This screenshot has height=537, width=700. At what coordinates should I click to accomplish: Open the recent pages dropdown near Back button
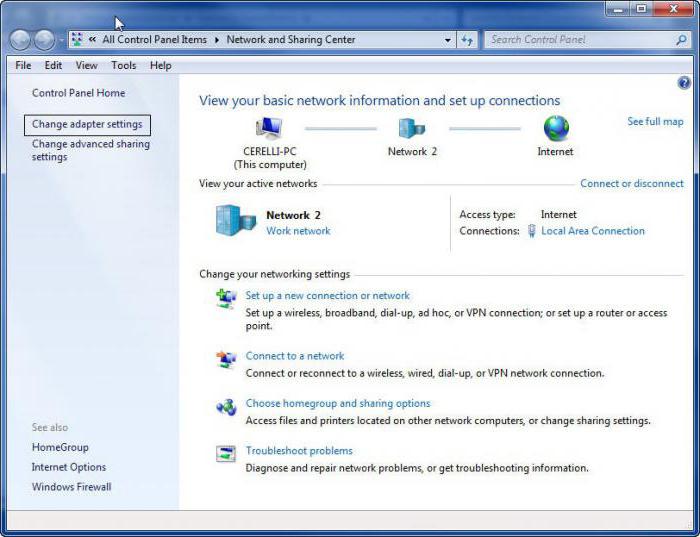(62, 40)
